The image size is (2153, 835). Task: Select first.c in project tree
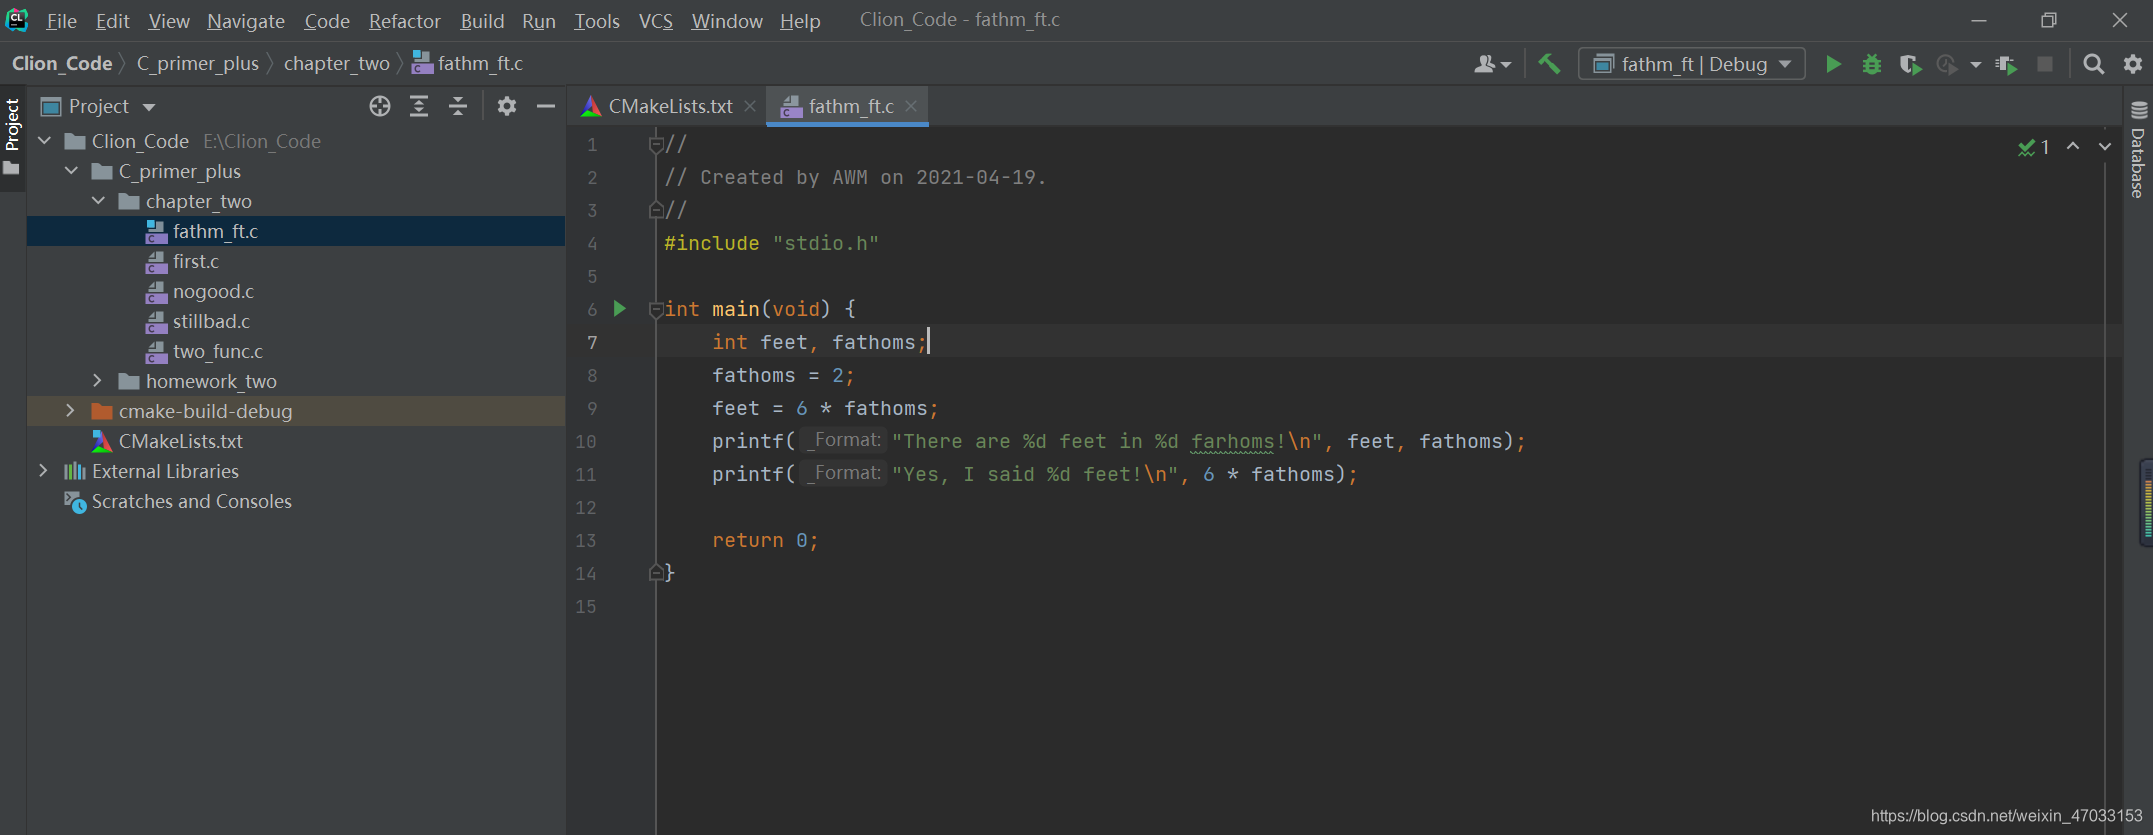point(196,261)
